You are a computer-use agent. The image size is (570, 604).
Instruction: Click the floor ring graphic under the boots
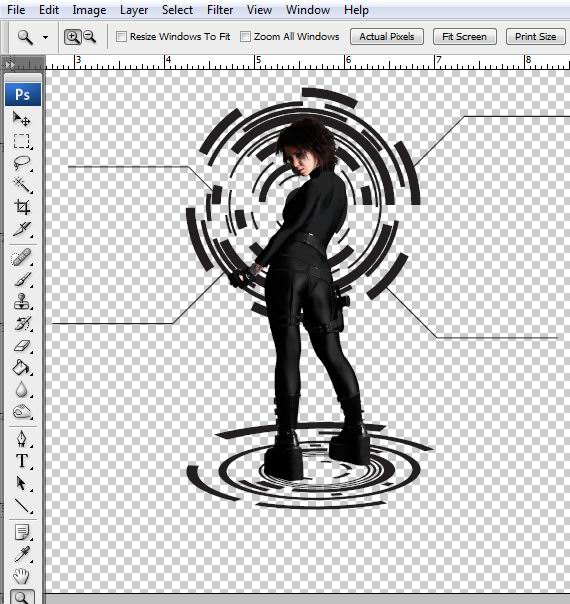(310, 464)
